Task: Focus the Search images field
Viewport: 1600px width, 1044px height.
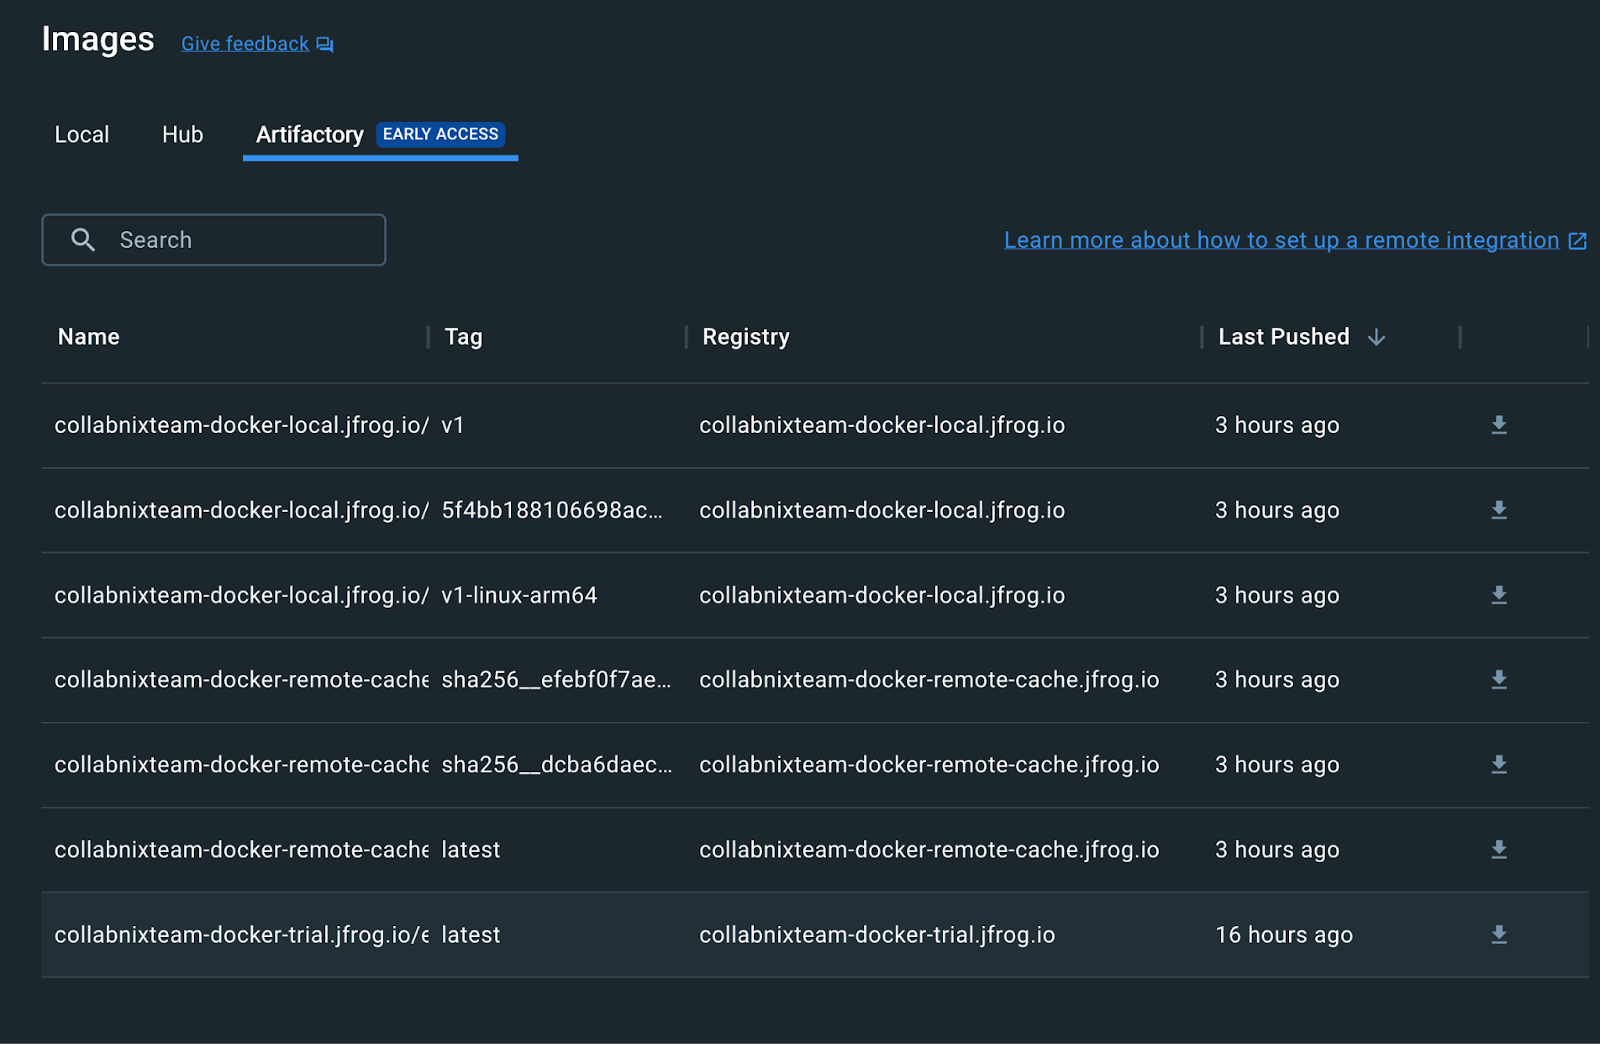Action: [x=214, y=240]
